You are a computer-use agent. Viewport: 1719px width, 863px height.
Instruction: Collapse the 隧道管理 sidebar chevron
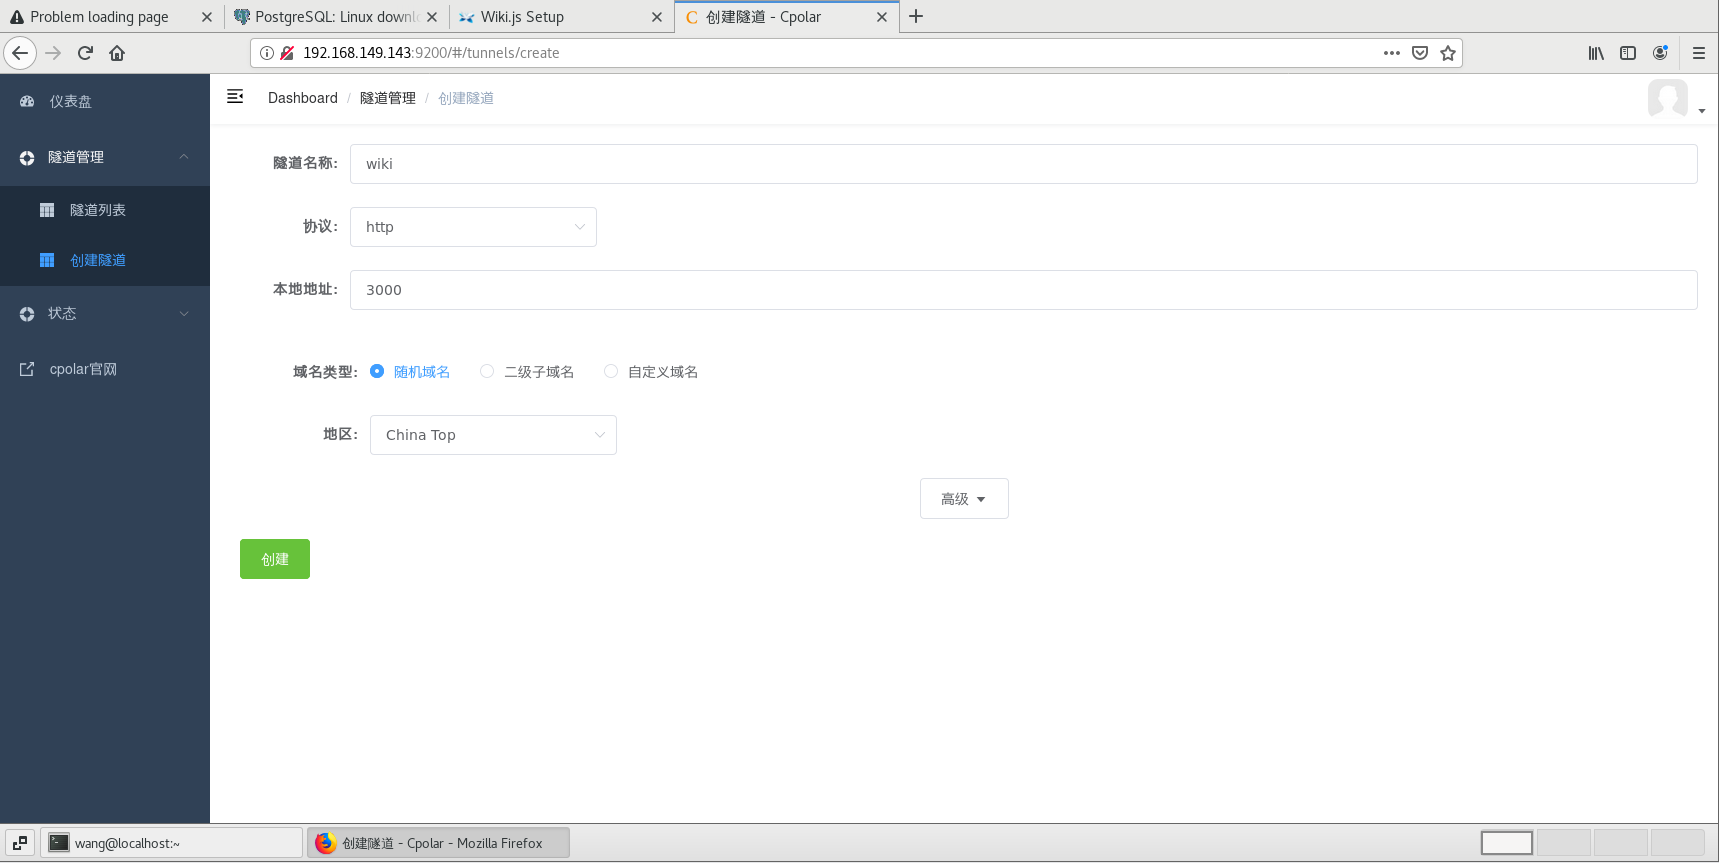184,157
